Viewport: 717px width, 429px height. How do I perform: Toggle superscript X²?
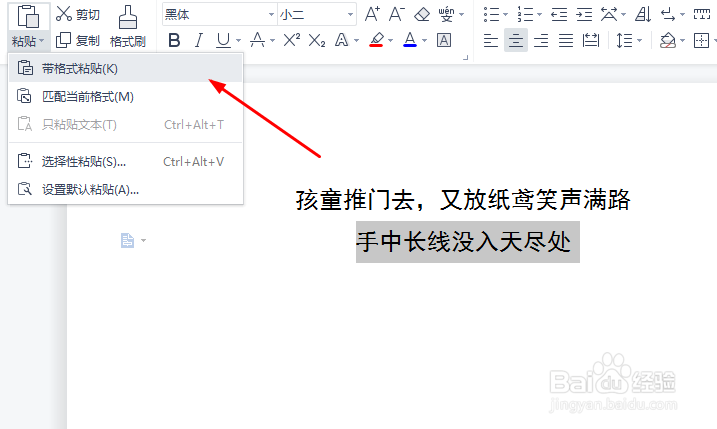pos(291,41)
